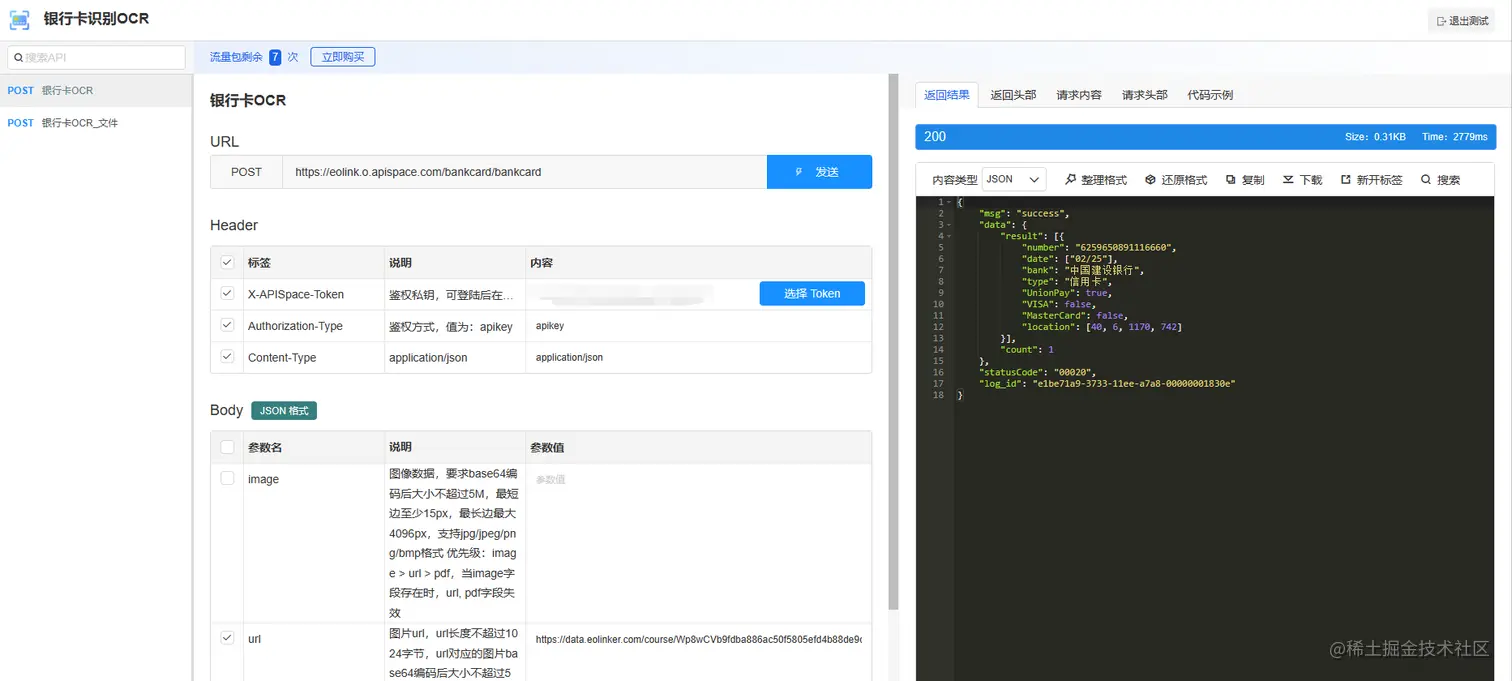The height and width of the screenshot is (681, 1512).
Task: Uncheck the Authorization-Type header checkbox
Action: click(x=227, y=326)
